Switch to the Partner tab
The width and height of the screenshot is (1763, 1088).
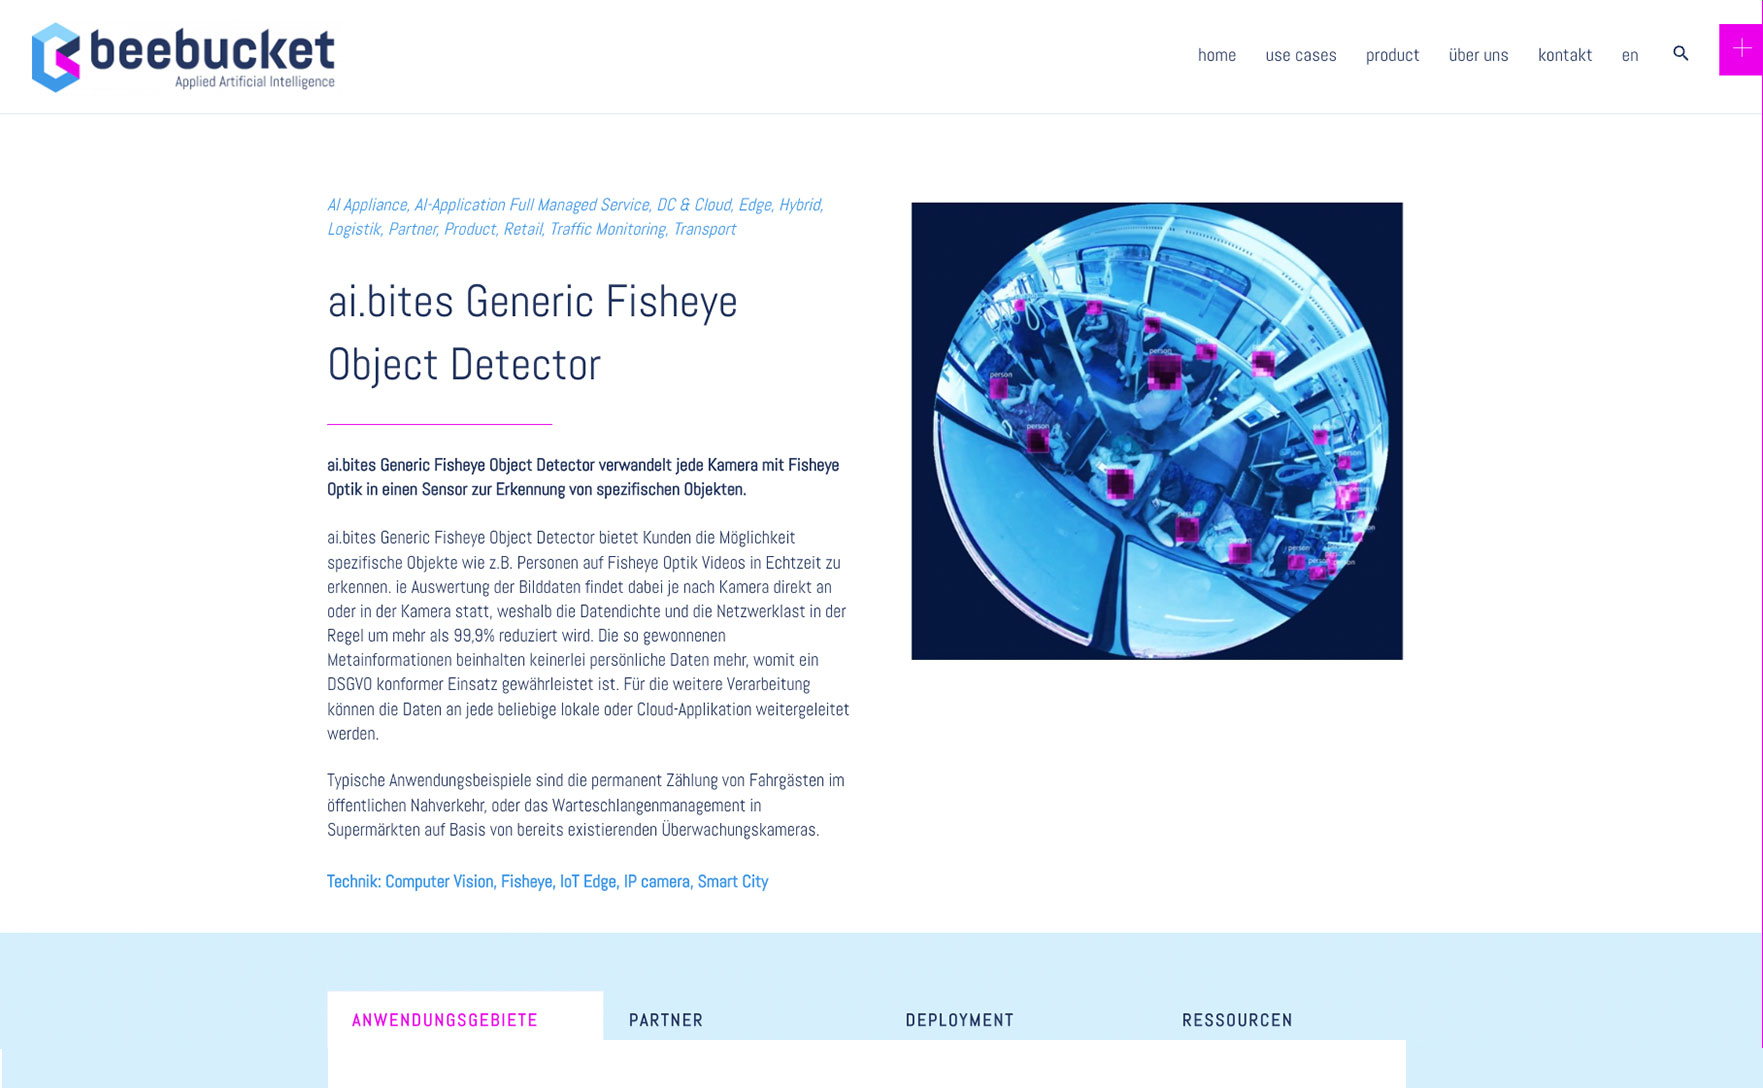666,1020
